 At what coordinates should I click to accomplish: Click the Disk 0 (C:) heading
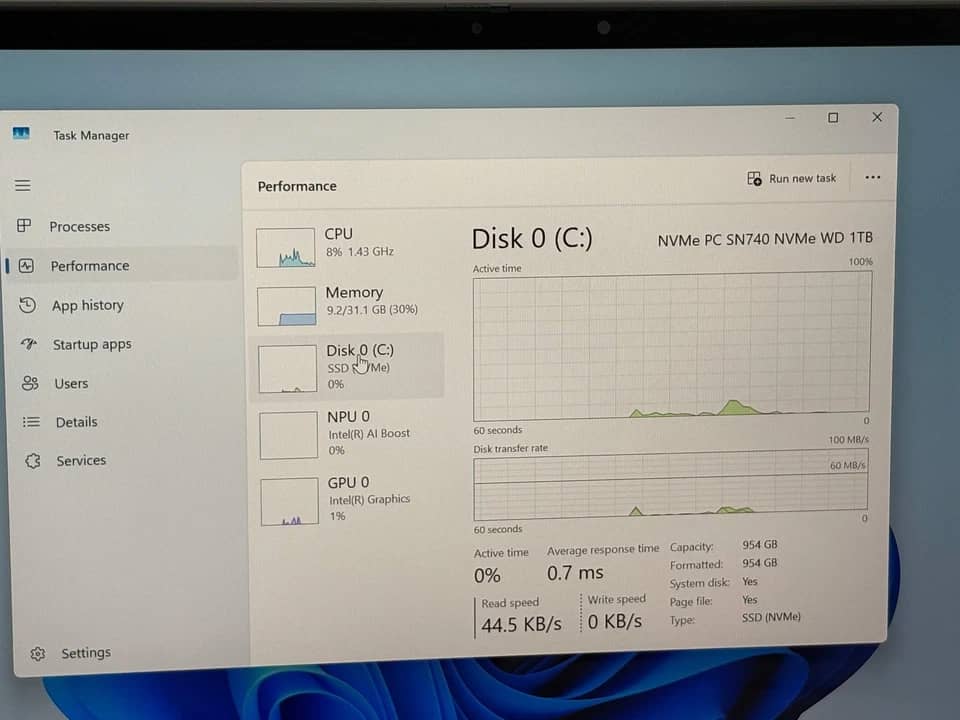532,238
